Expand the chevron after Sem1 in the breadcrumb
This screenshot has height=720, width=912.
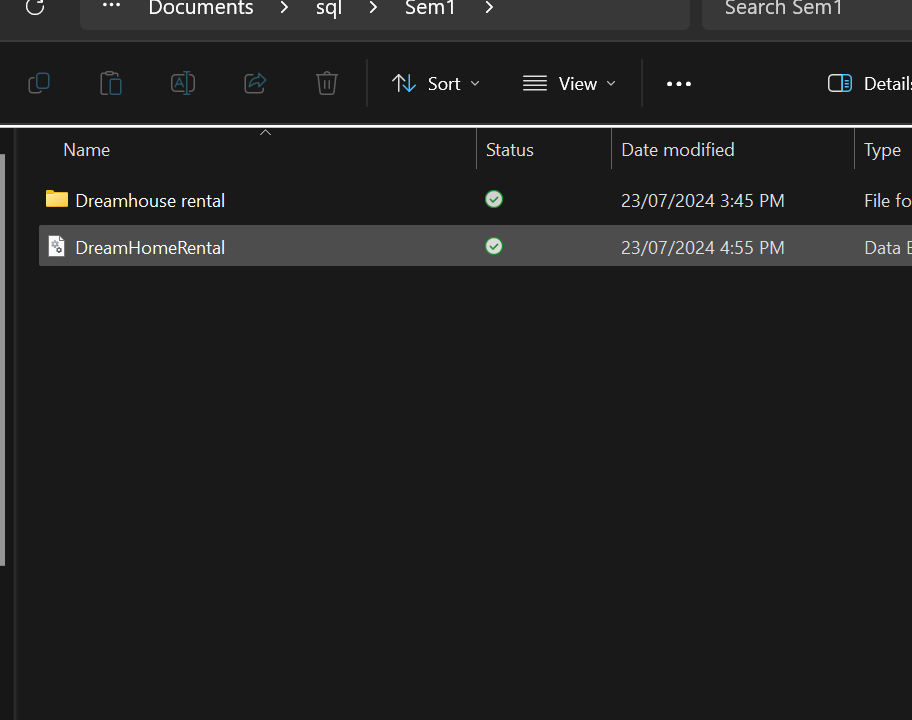click(489, 9)
